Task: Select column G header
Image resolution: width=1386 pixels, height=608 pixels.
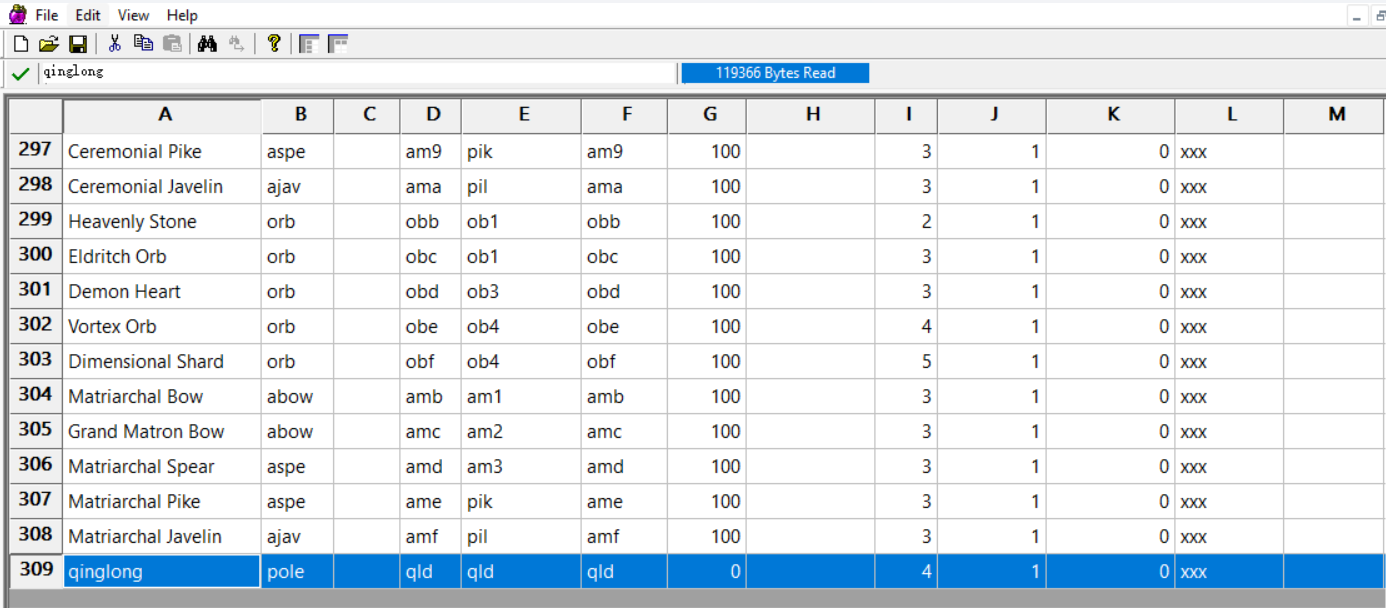Action: click(x=708, y=115)
